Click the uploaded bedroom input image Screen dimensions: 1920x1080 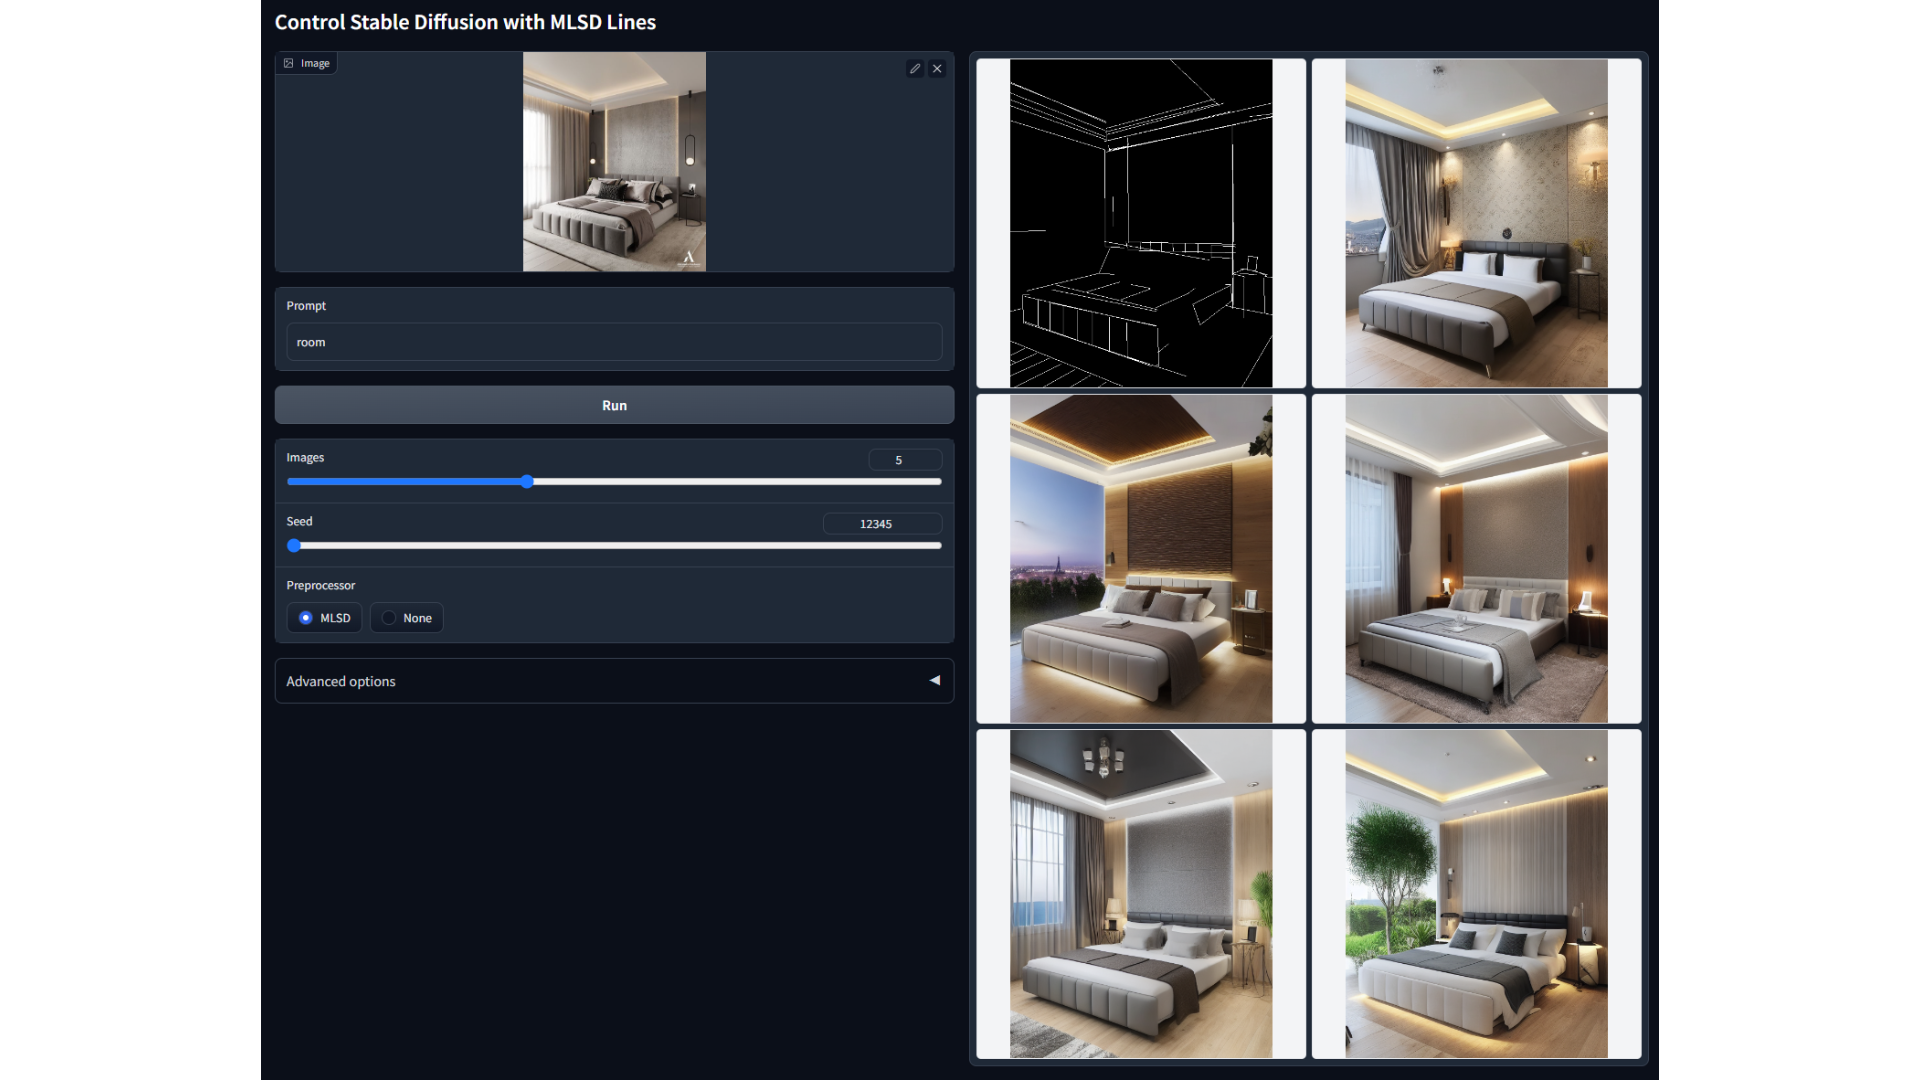(614, 162)
